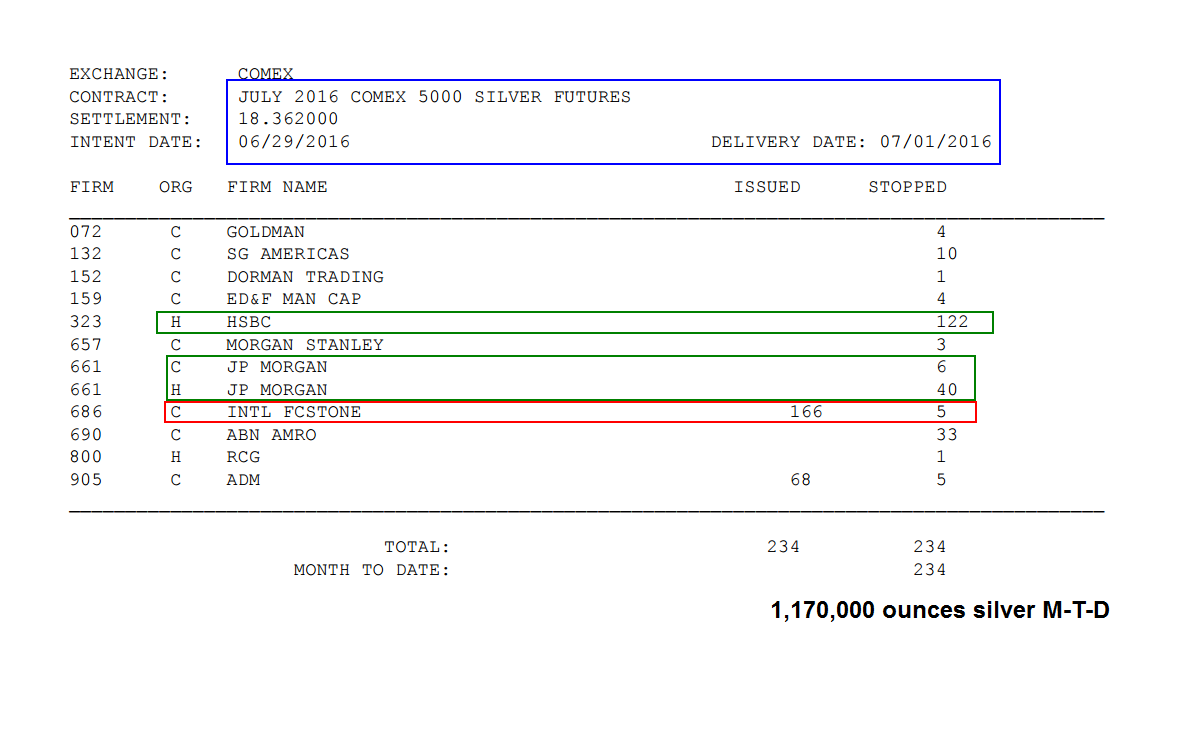This screenshot has width=1189, height=747.
Task: Click the FIRM column header
Action: pos(92,187)
